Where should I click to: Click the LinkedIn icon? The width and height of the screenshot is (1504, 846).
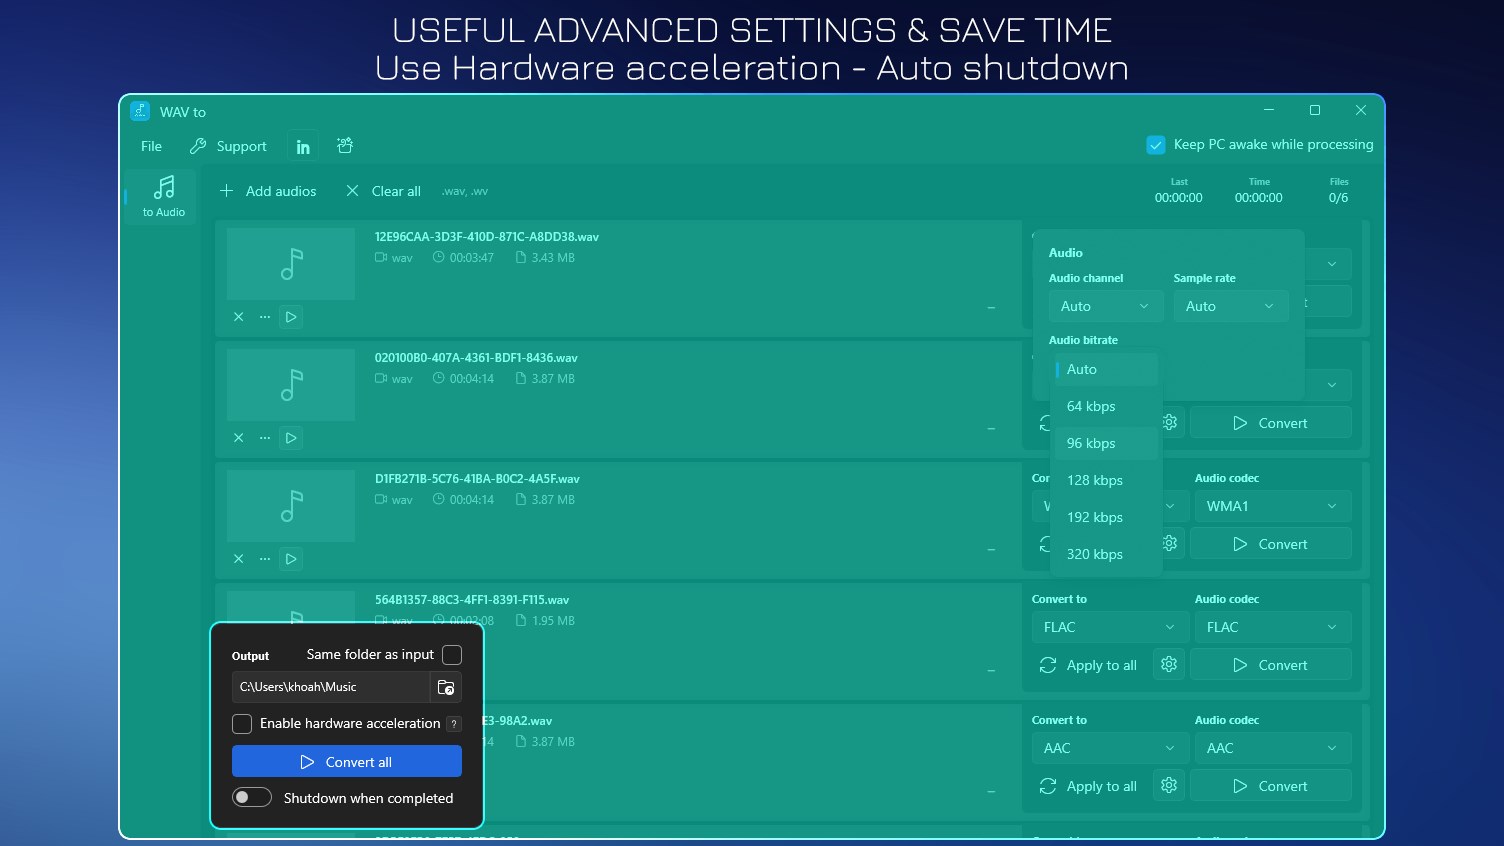pyautogui.click(x=302, y=145)
